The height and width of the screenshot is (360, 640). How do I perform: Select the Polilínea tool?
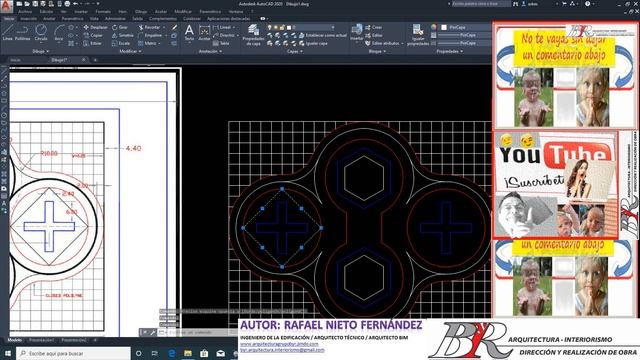[x=22, y=33]
